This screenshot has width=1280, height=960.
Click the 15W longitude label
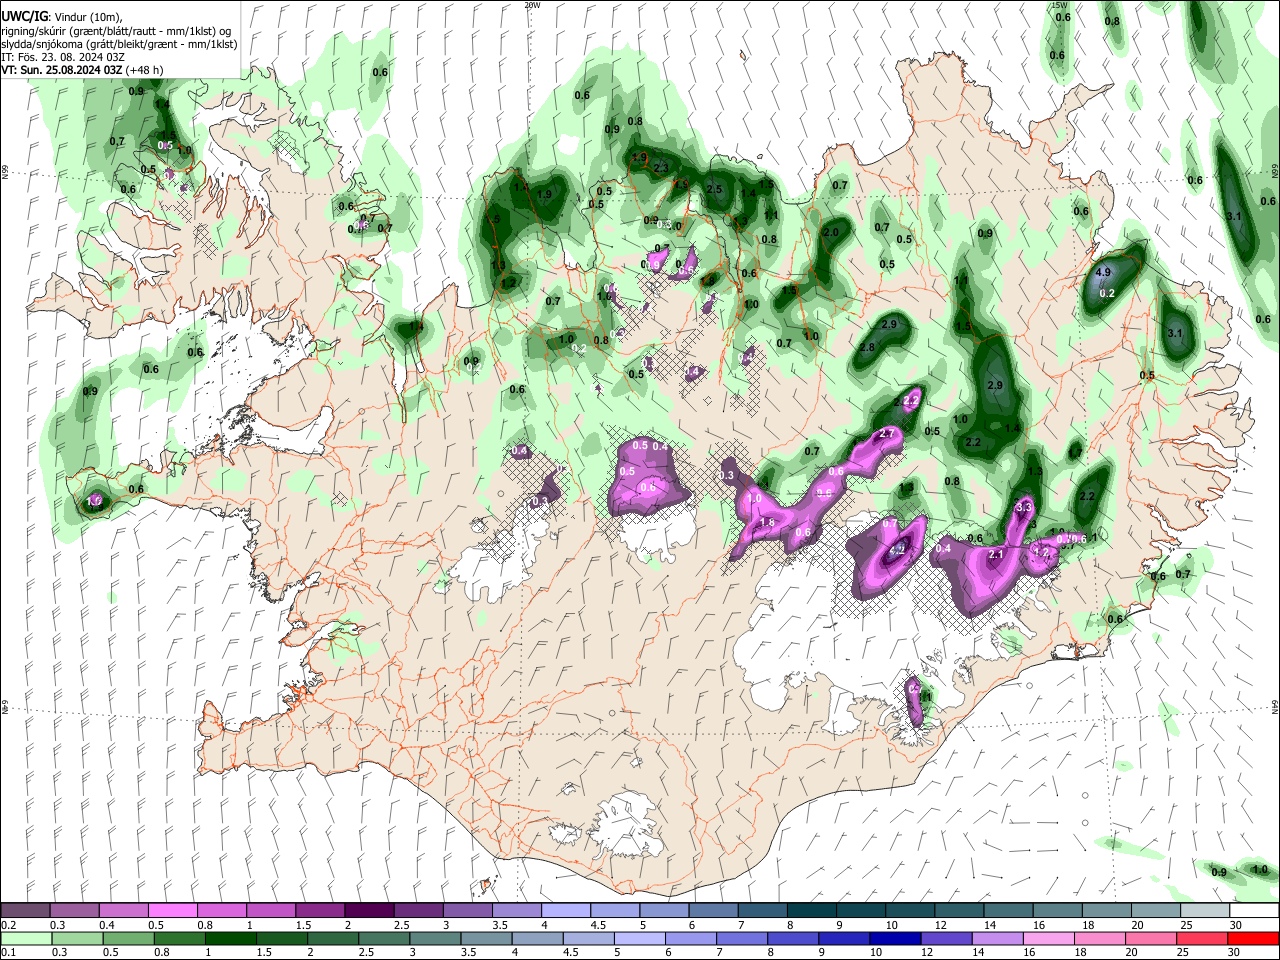[x=1059, y=5]
